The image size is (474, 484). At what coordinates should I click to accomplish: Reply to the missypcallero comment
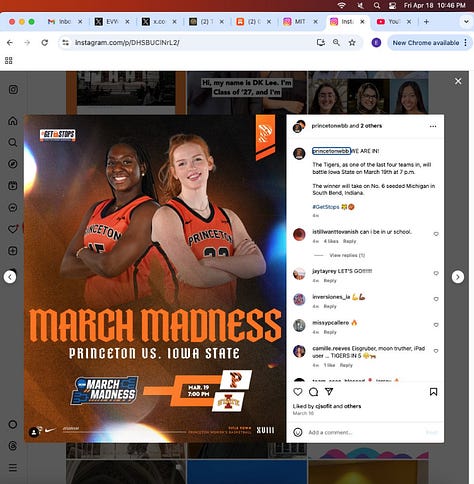[330, 332]
